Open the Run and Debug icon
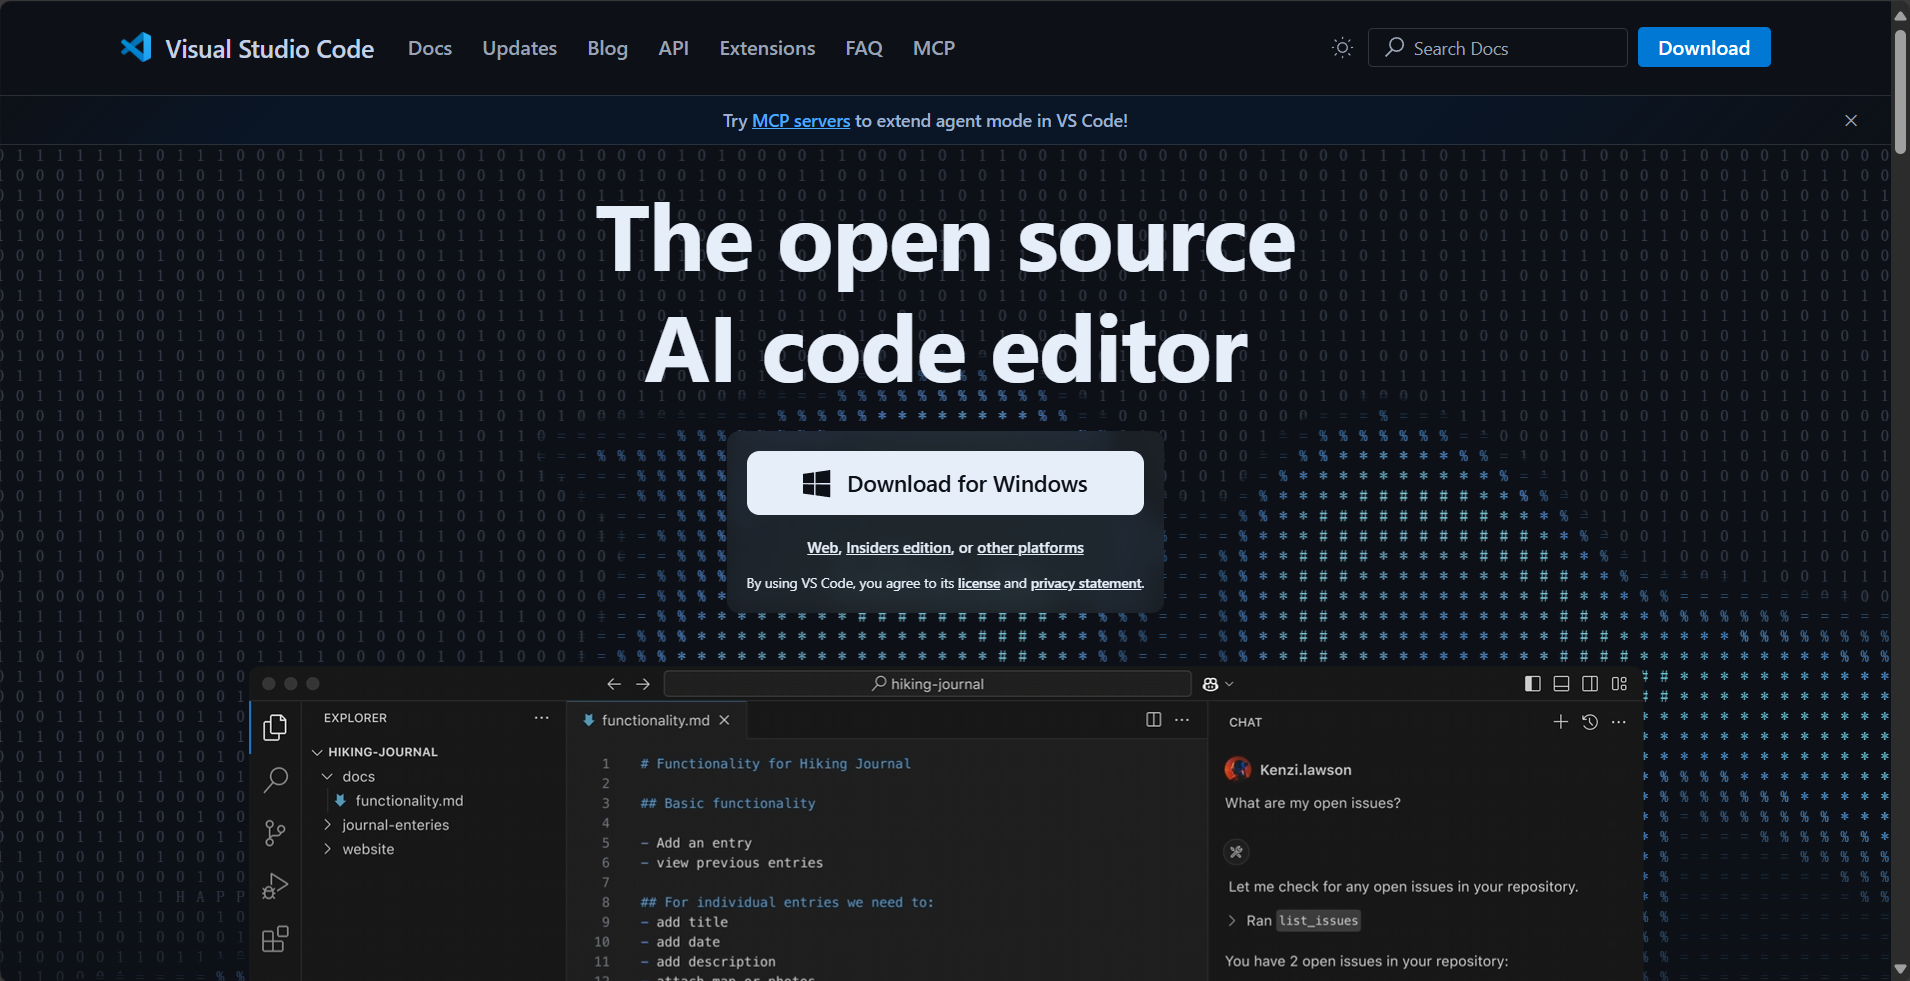This screenshot has height=981, width=1910. pyautogui.click(x=275, y=886)
